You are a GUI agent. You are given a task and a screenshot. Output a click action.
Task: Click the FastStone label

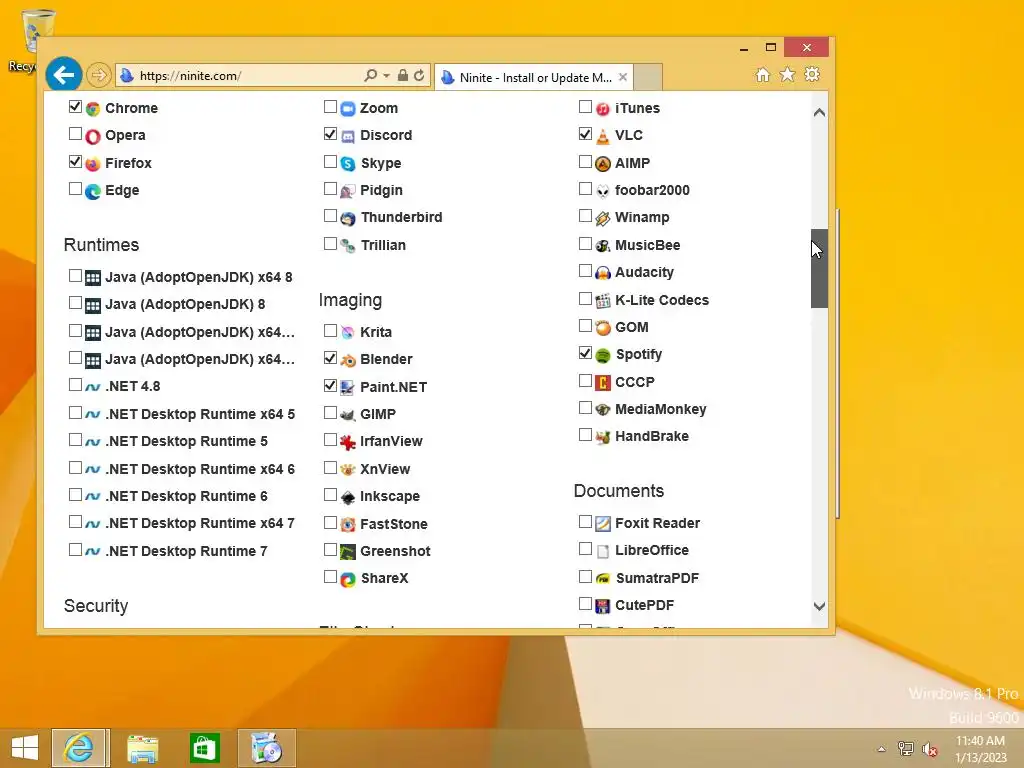point(394,524)
